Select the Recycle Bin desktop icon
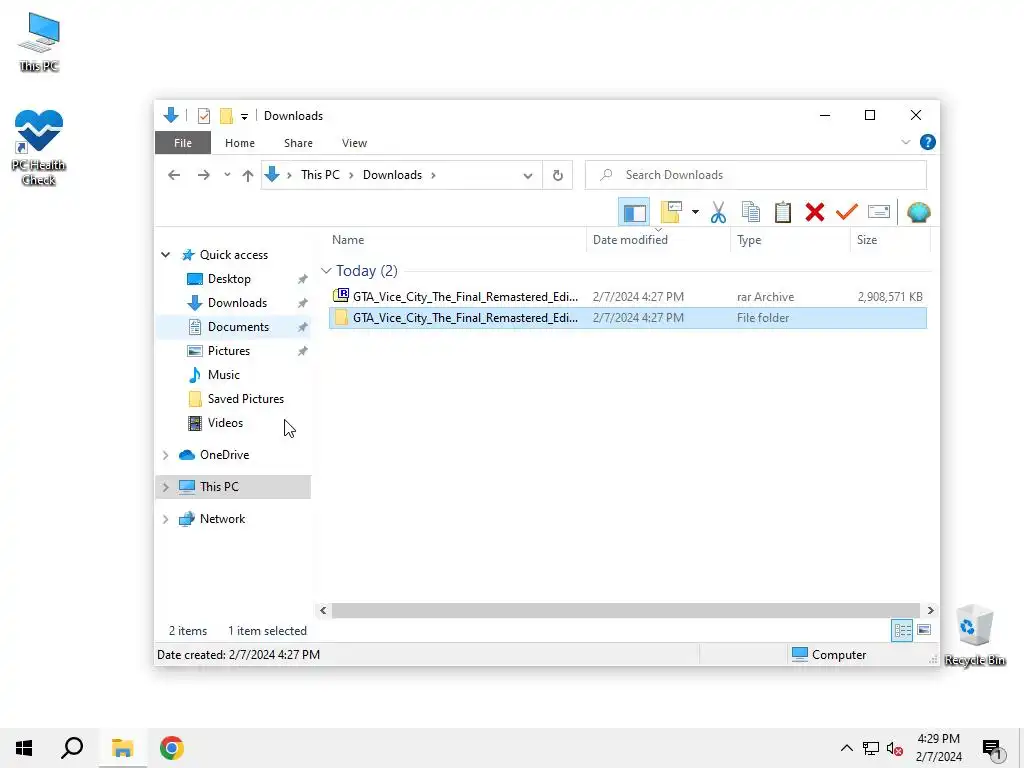This screenshot has height=768, width=1024. click(x=974, y=635)
